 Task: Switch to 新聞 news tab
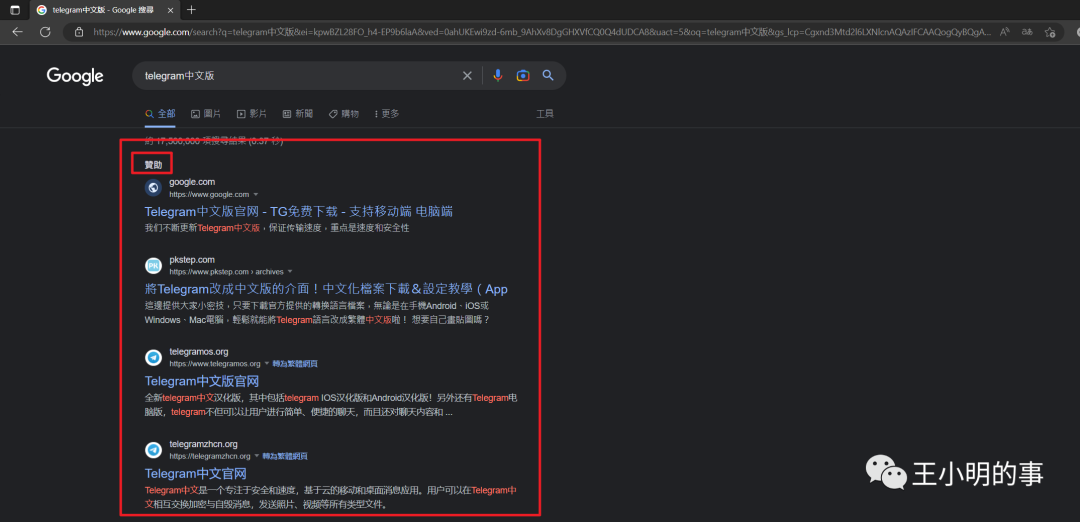[x=298, y=114]
